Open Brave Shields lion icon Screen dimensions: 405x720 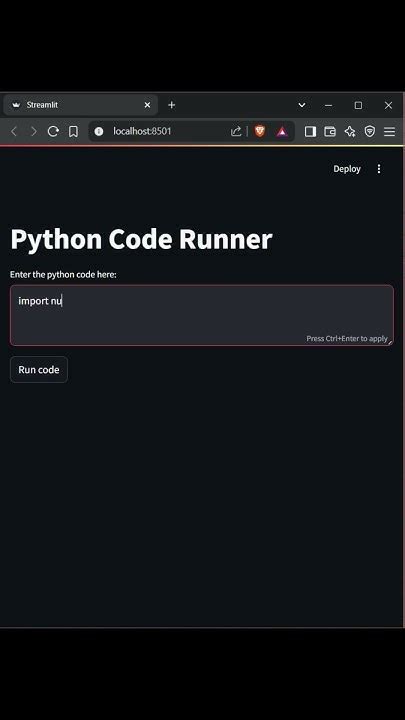[260, 131]
